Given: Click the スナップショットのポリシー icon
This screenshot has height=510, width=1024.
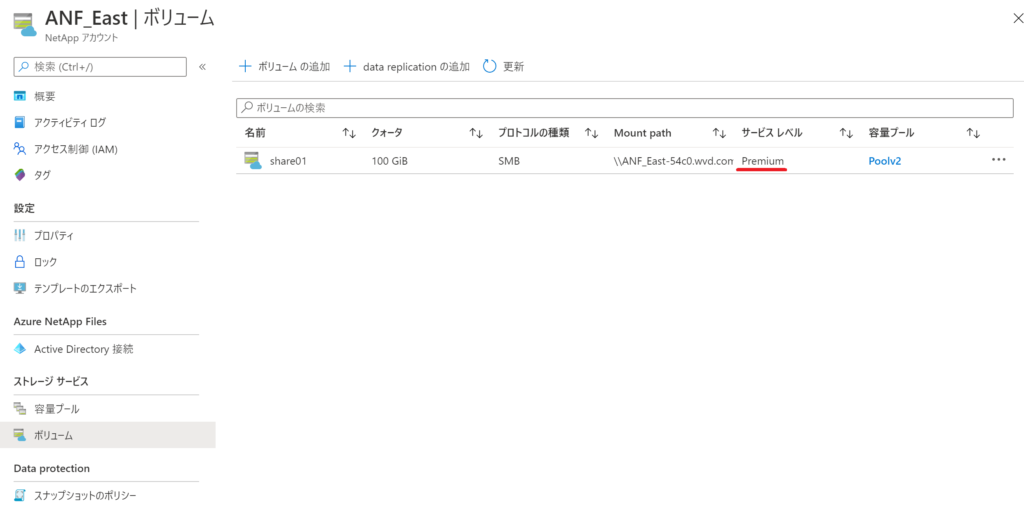Looking at the screenshot, I should (20, 496).
